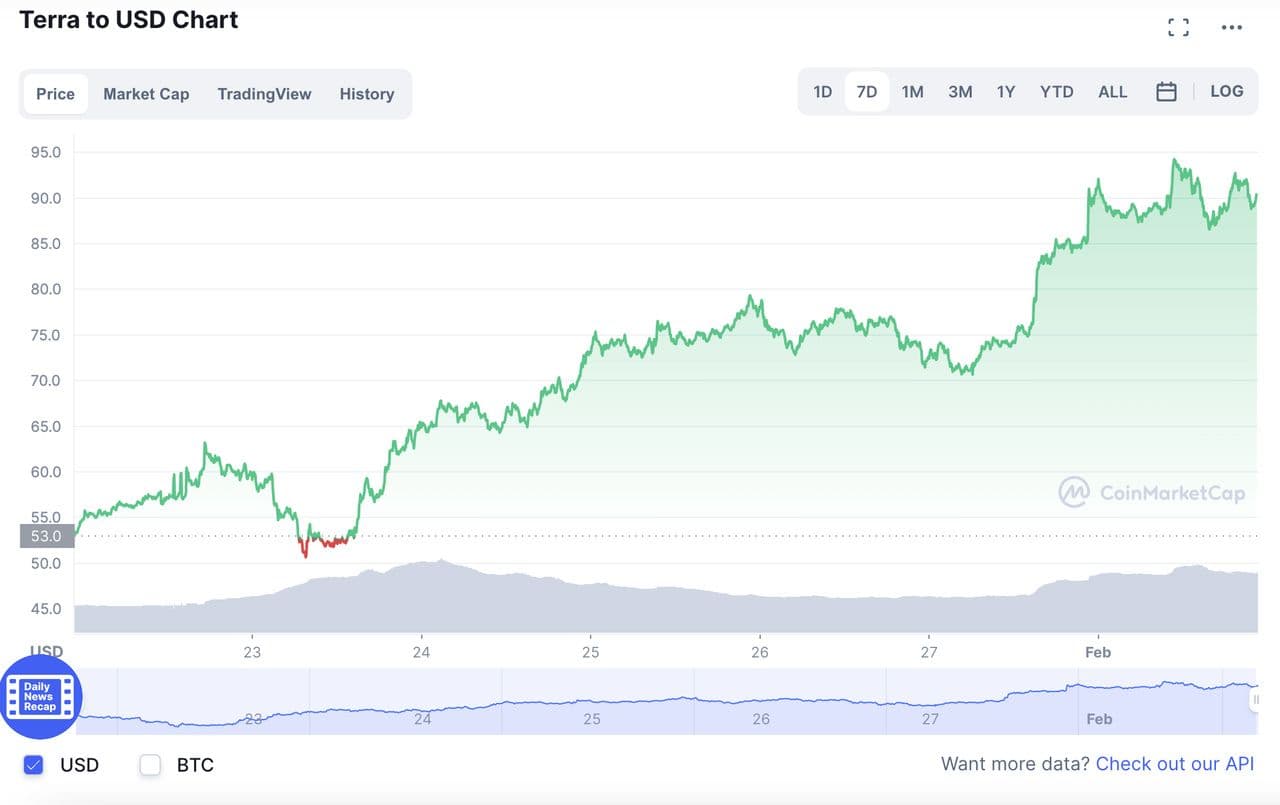Toggle LOG scale on the chart
Screen dimensions: 1280x805
[1227, 91]
